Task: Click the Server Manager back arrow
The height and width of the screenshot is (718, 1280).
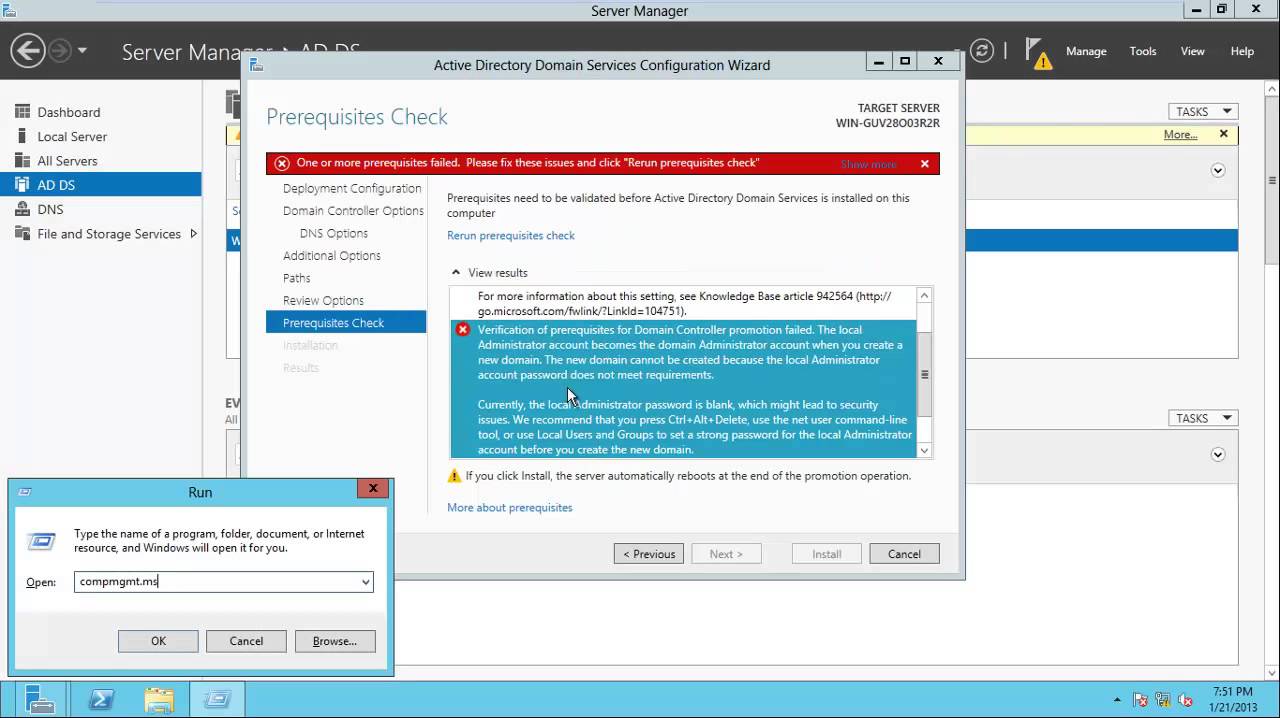Action: pos(27,50)
